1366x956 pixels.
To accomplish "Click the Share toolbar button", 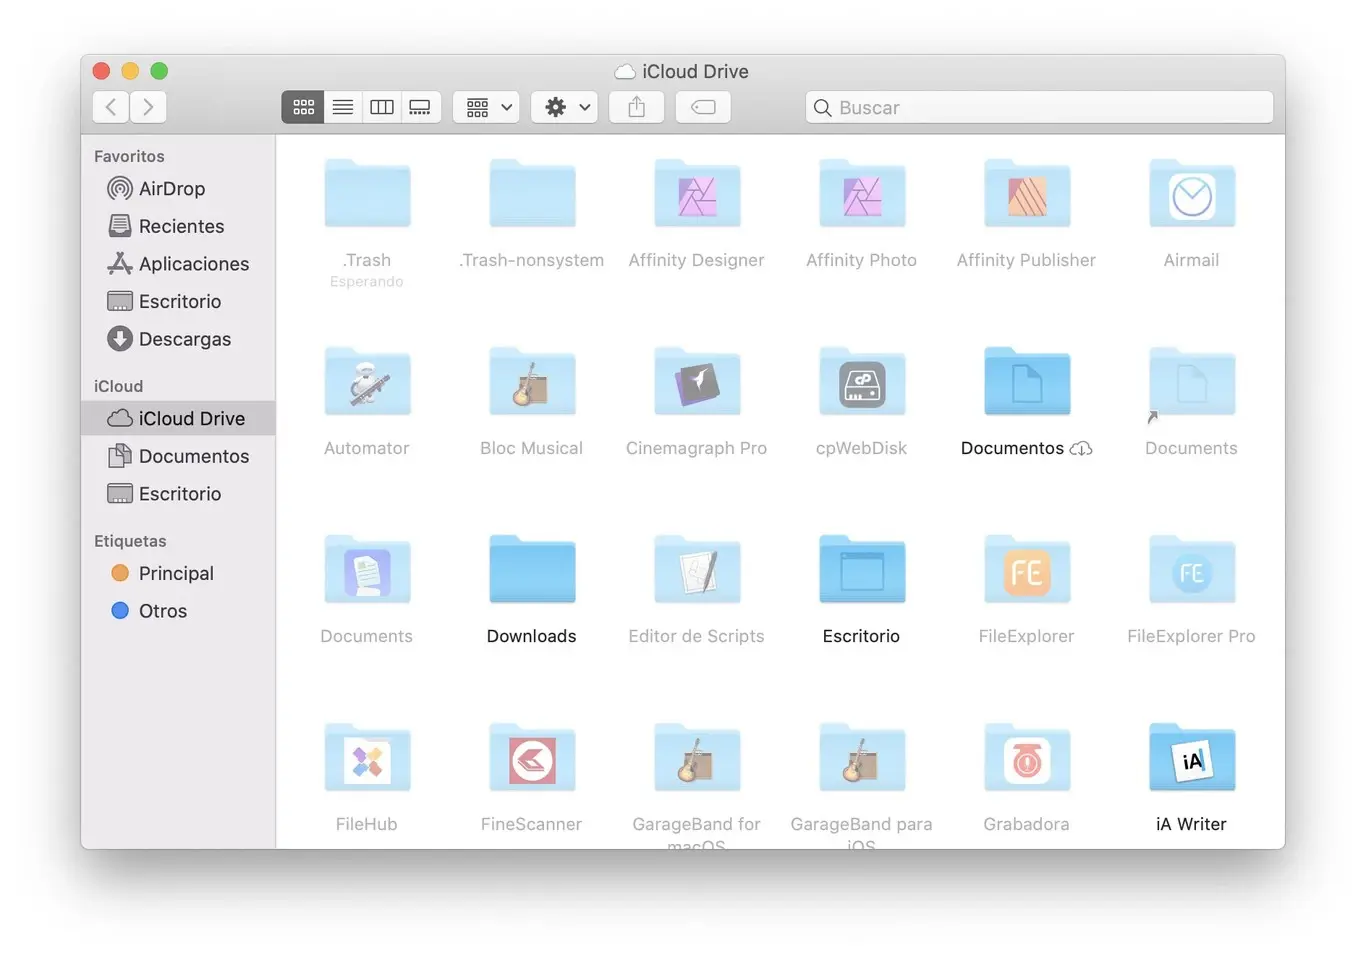I will point(636,107).
